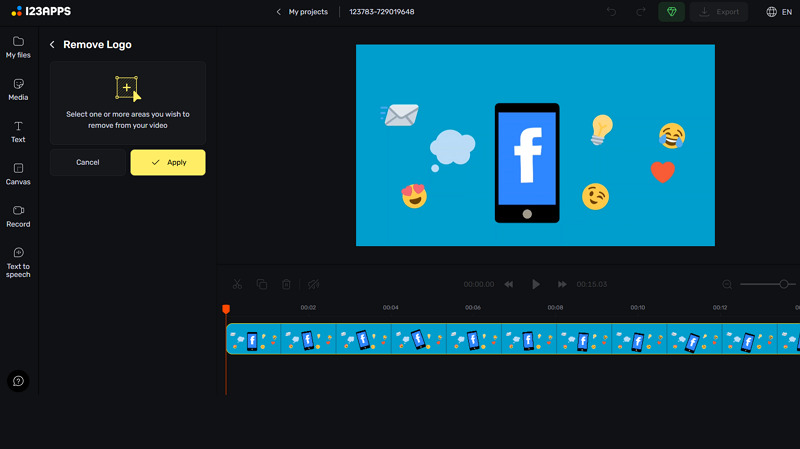Undo the last action

point(611,12)
